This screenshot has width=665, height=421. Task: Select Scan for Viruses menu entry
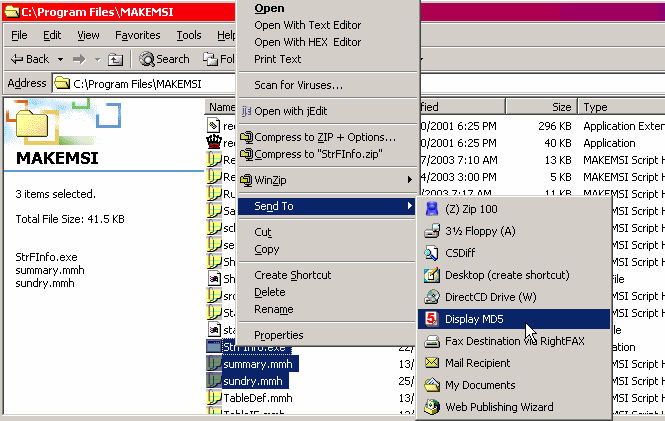(x=298, y=85)
